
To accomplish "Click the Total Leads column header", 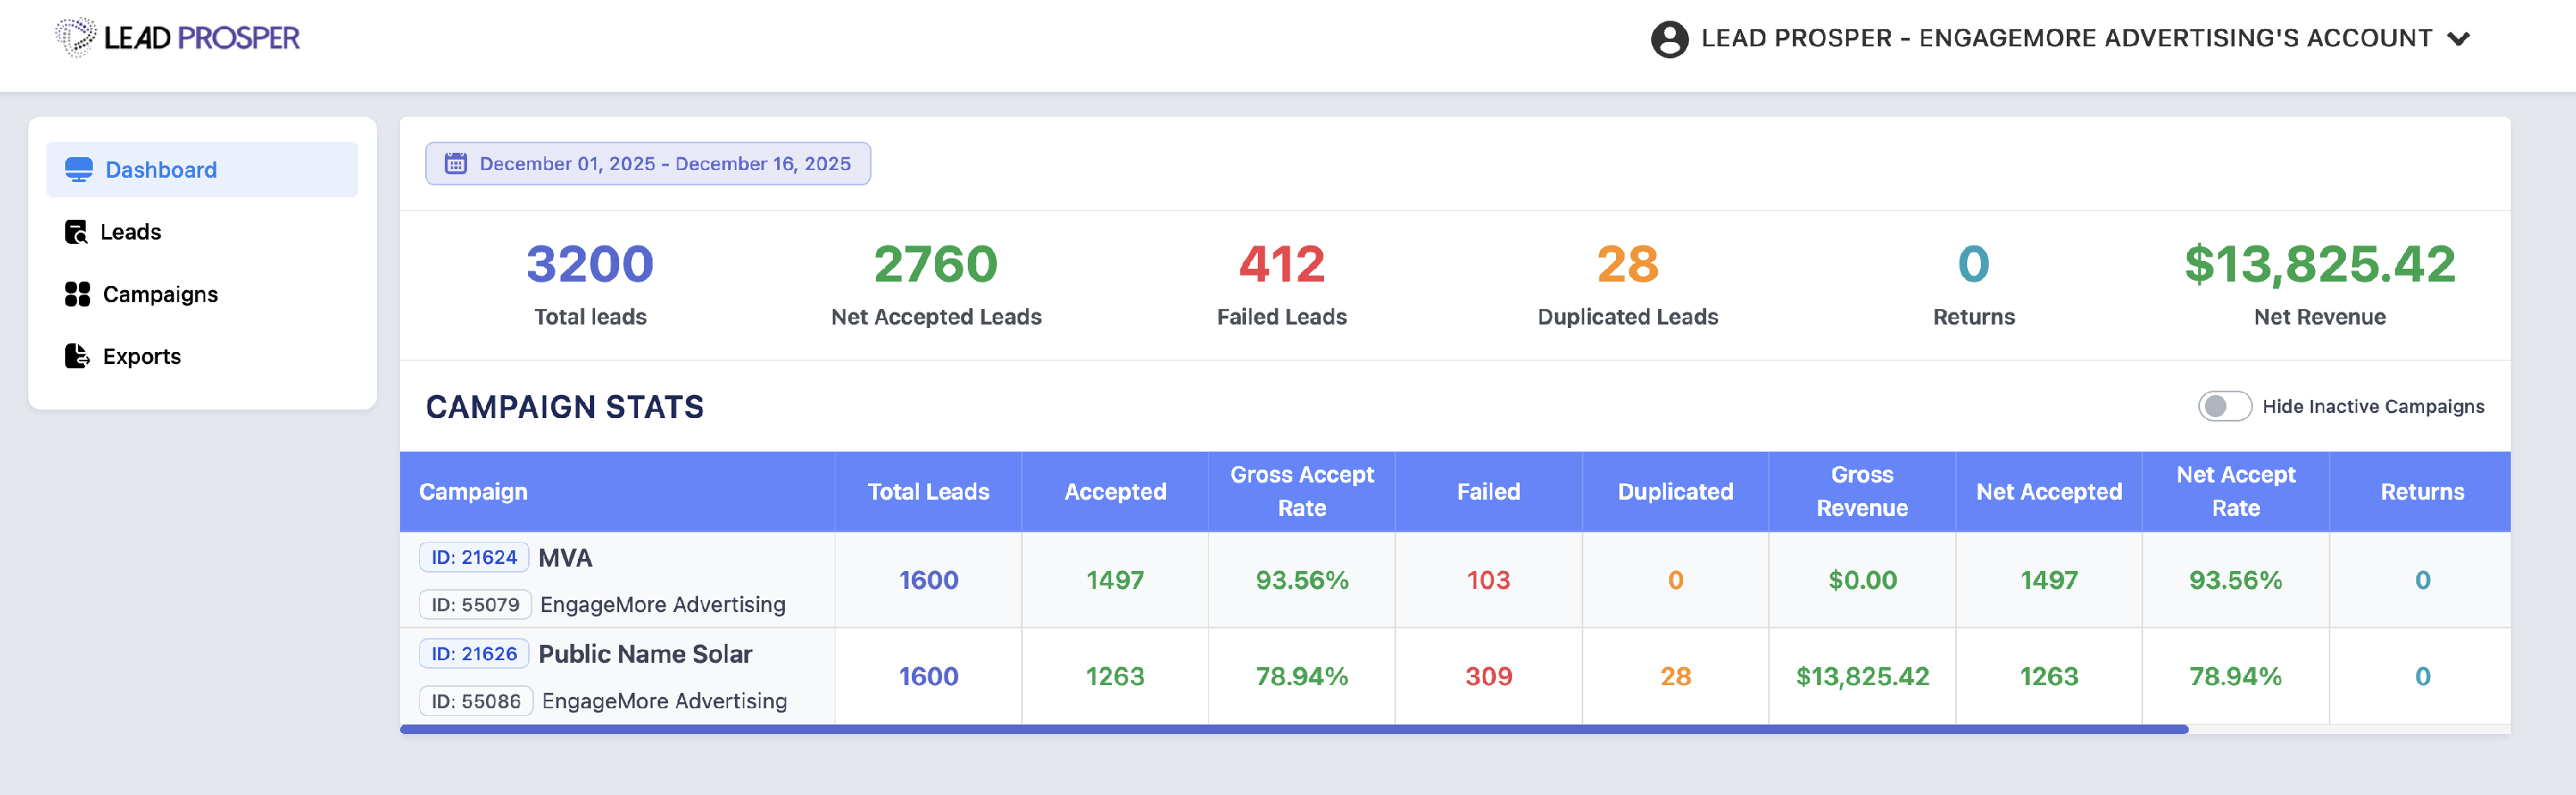I will pos(928,492).
